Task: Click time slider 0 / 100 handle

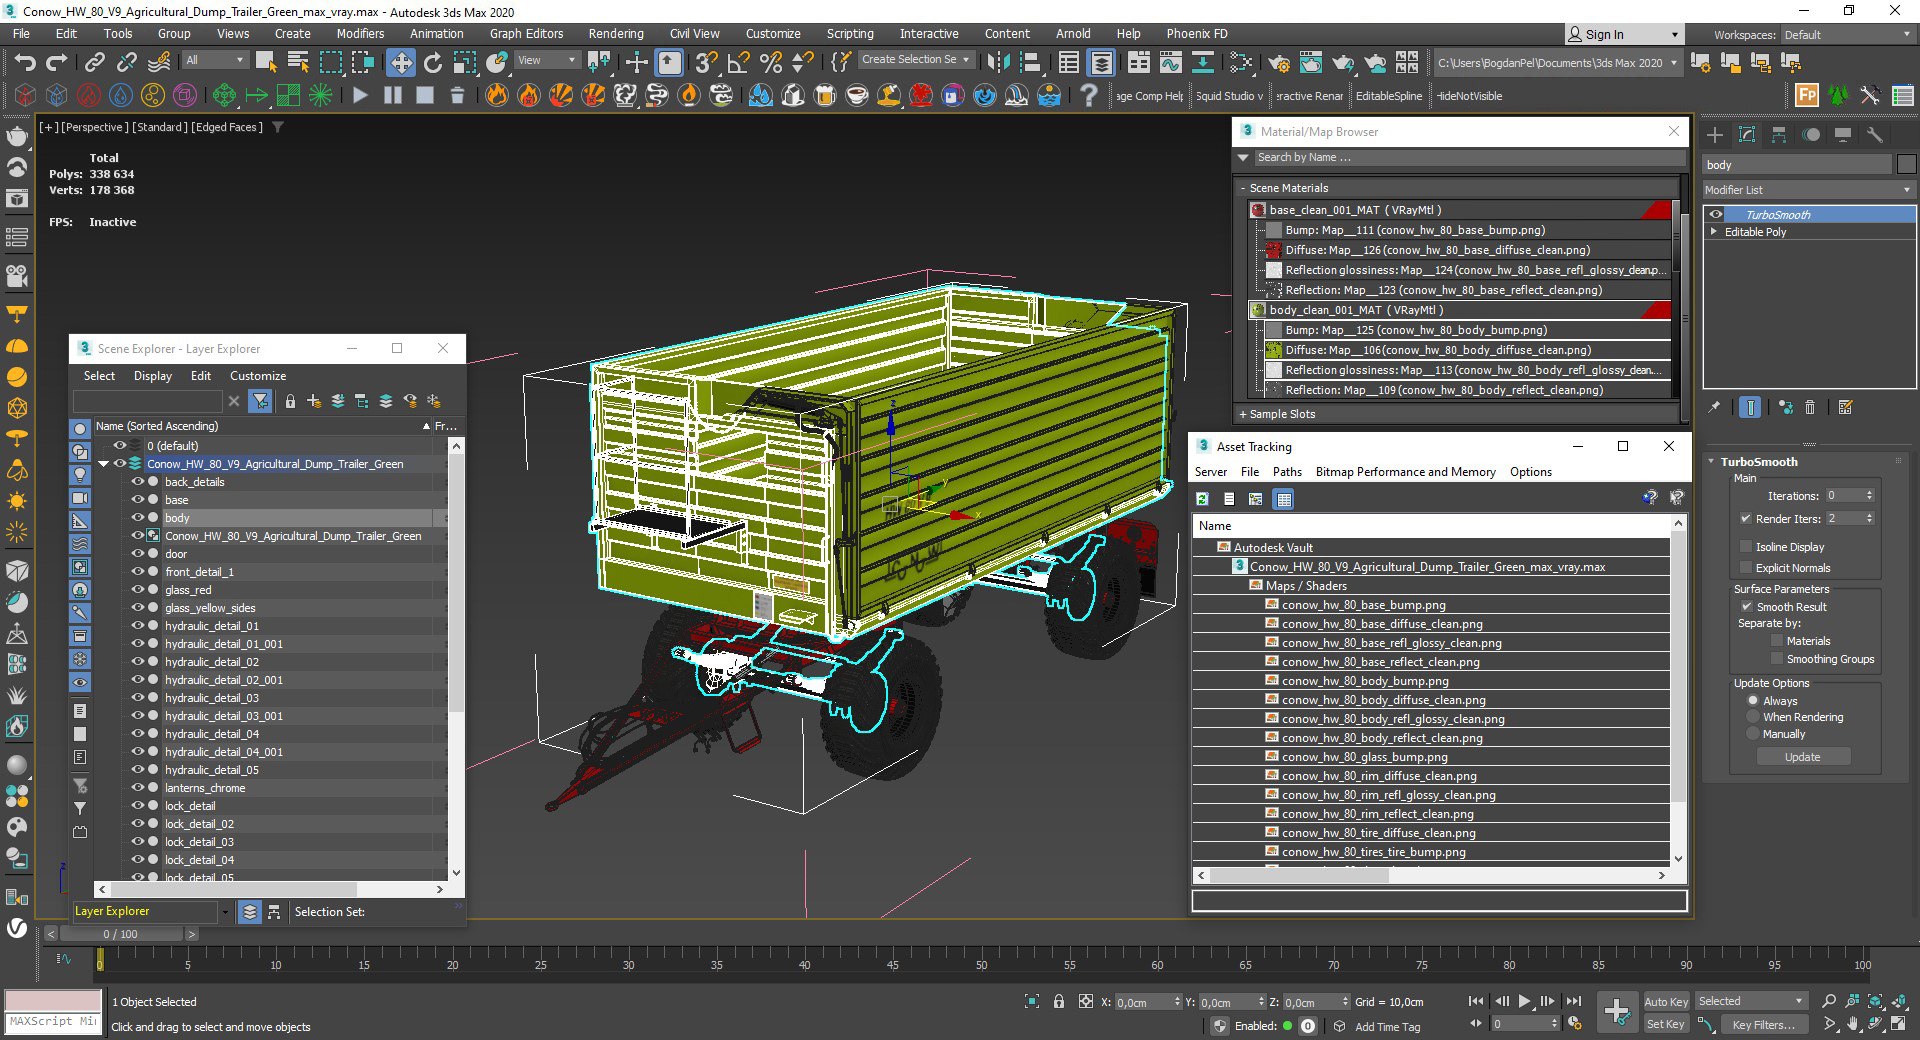Action: [121, 934]
